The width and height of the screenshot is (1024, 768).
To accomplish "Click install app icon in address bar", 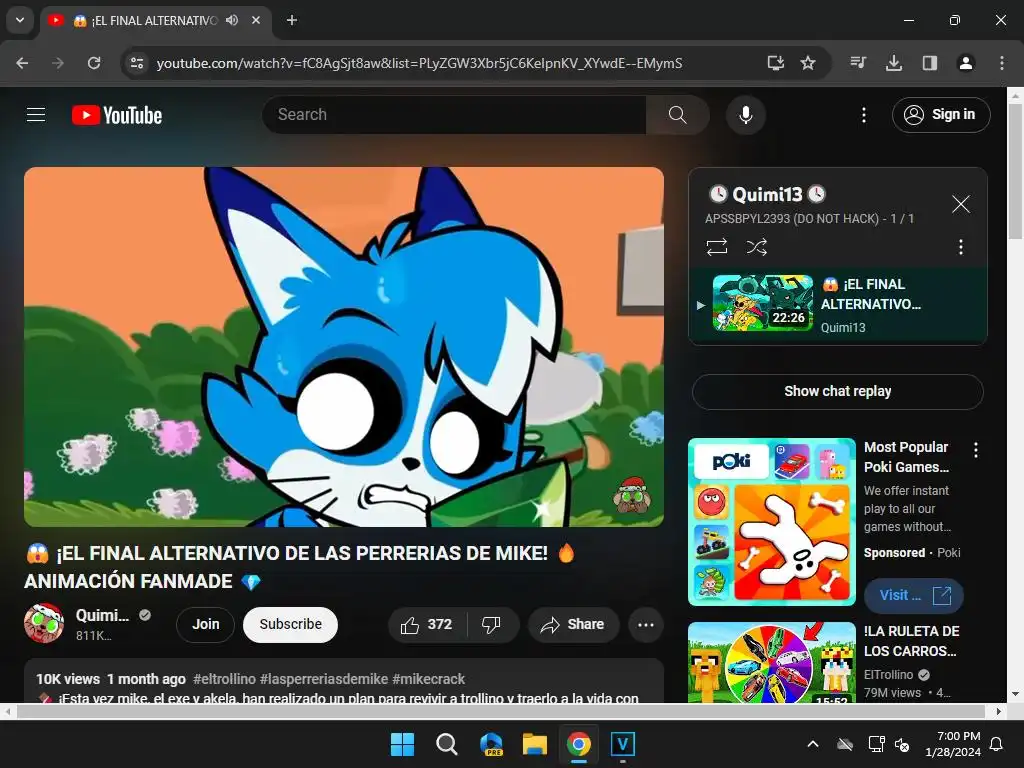I will click(775, 63).
